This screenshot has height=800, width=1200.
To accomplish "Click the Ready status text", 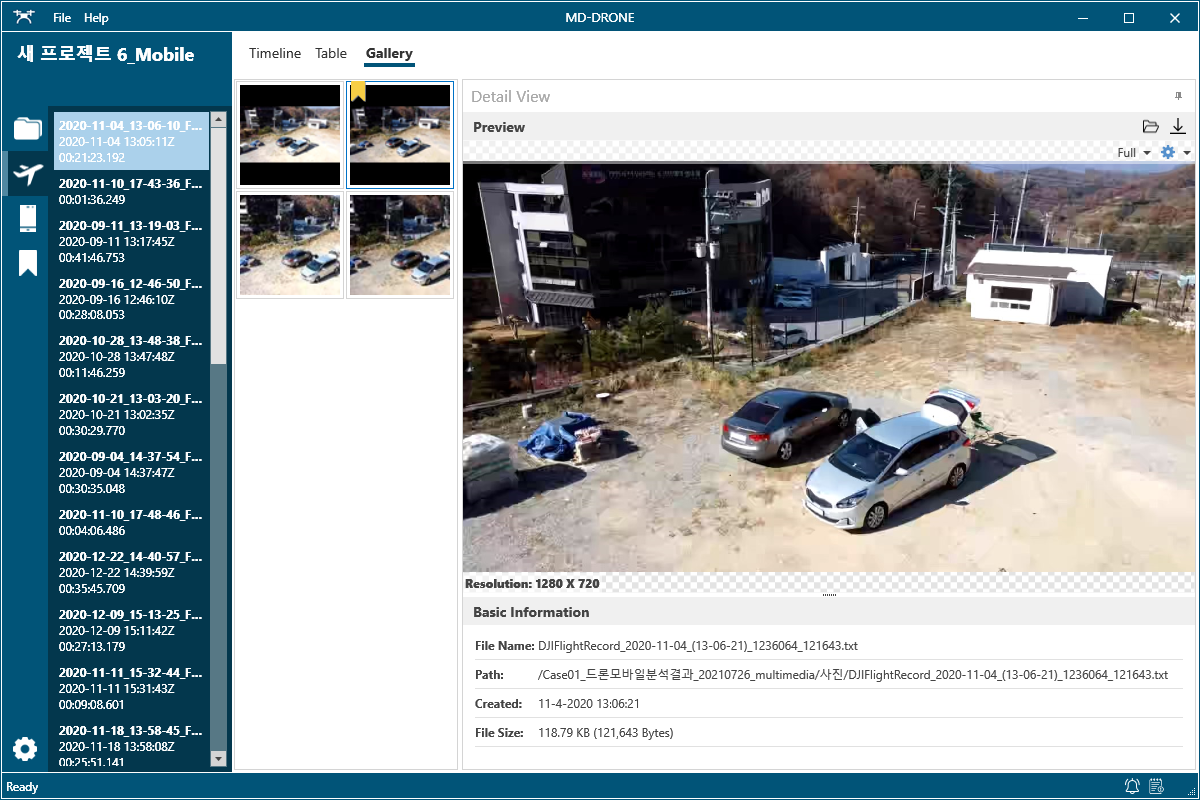I will click(22, 787).
